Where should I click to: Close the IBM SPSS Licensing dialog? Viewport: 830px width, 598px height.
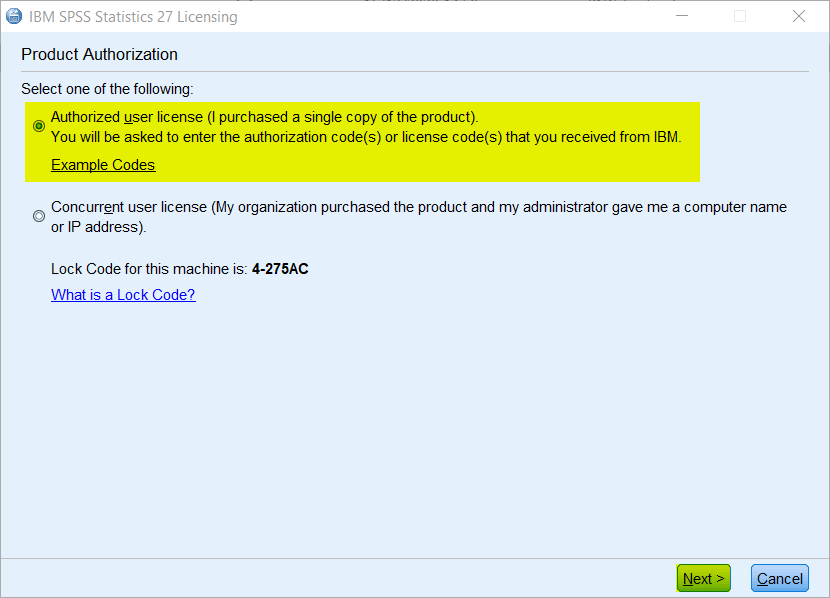click(x=798, y=16)
